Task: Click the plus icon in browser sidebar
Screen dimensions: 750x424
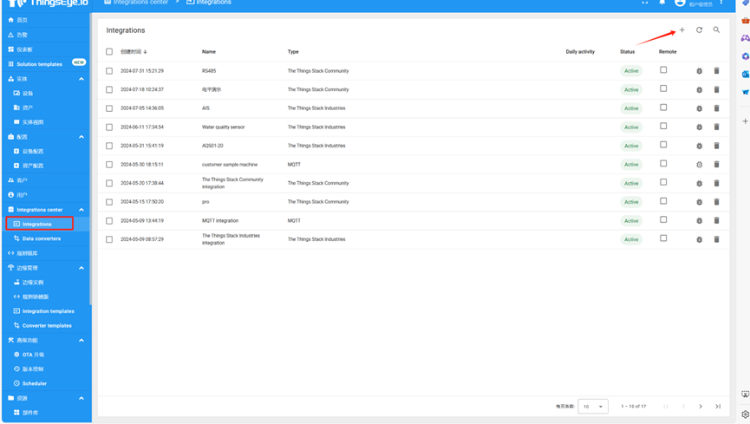Action: pos(745,121)
